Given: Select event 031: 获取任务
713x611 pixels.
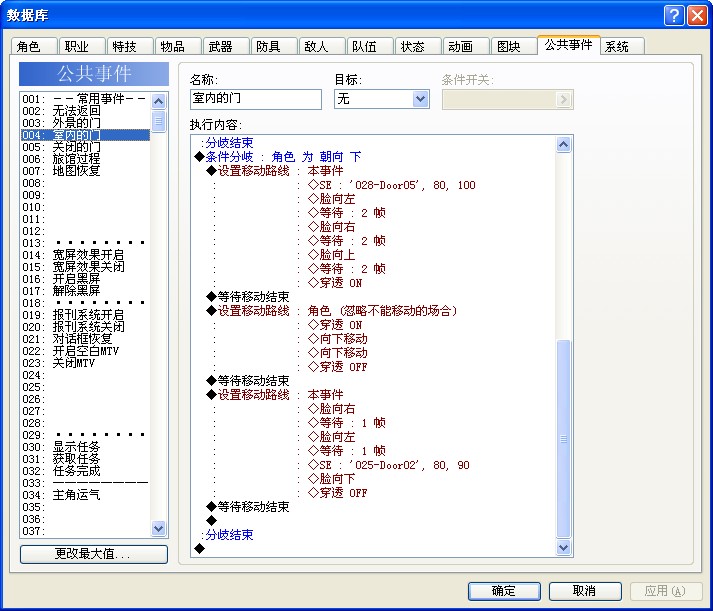Looking at the screenshot, I should [x=85, y=459].
